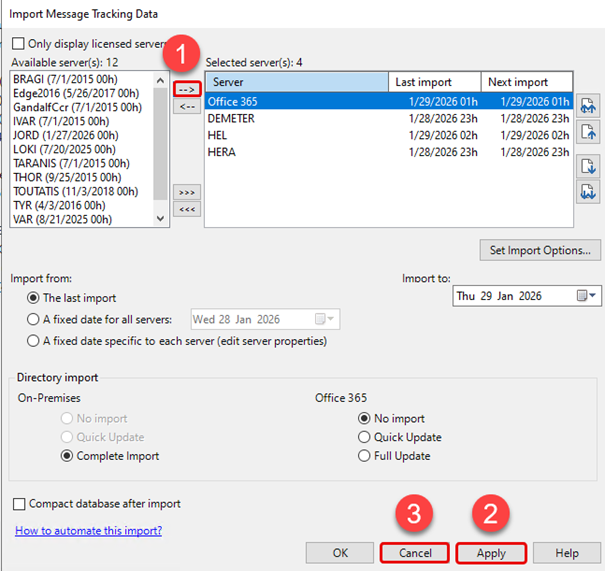Select HERA row in selected servers
Screen dimensions: 605x571
click(389, 152)
